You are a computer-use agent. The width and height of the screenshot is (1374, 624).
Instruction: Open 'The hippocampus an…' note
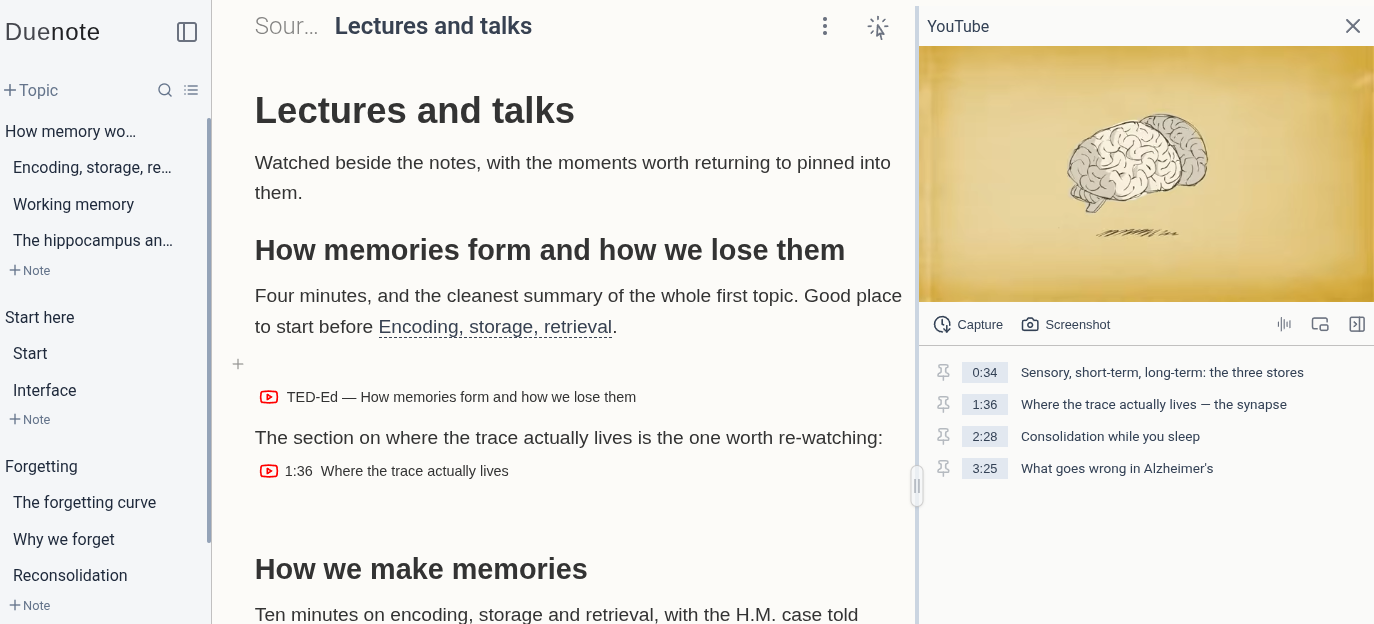93,240
